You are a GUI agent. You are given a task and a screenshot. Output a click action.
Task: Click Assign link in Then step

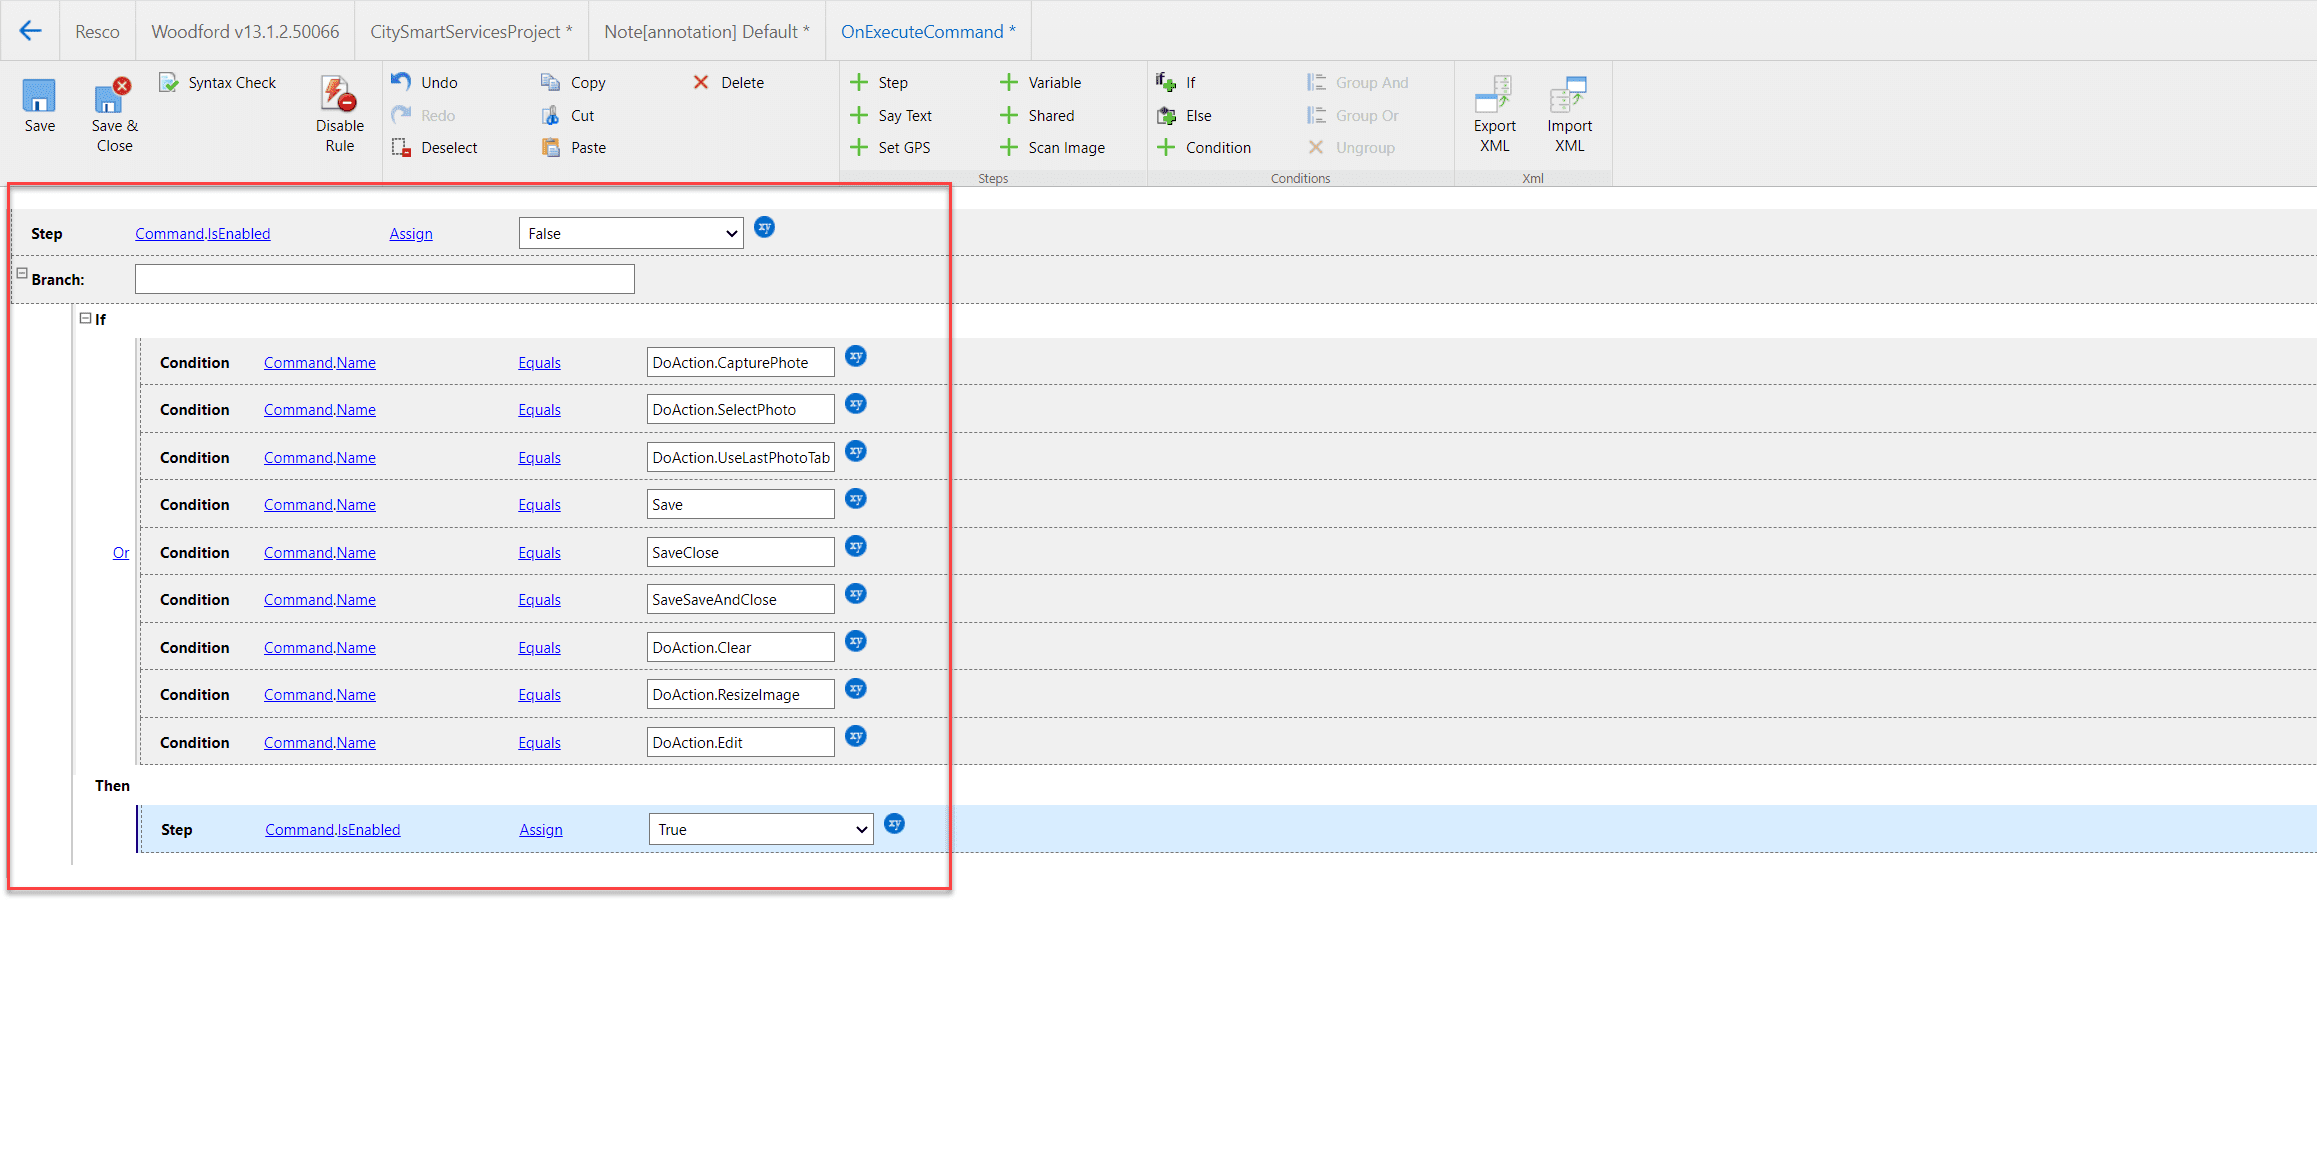(x=541, y=830)
